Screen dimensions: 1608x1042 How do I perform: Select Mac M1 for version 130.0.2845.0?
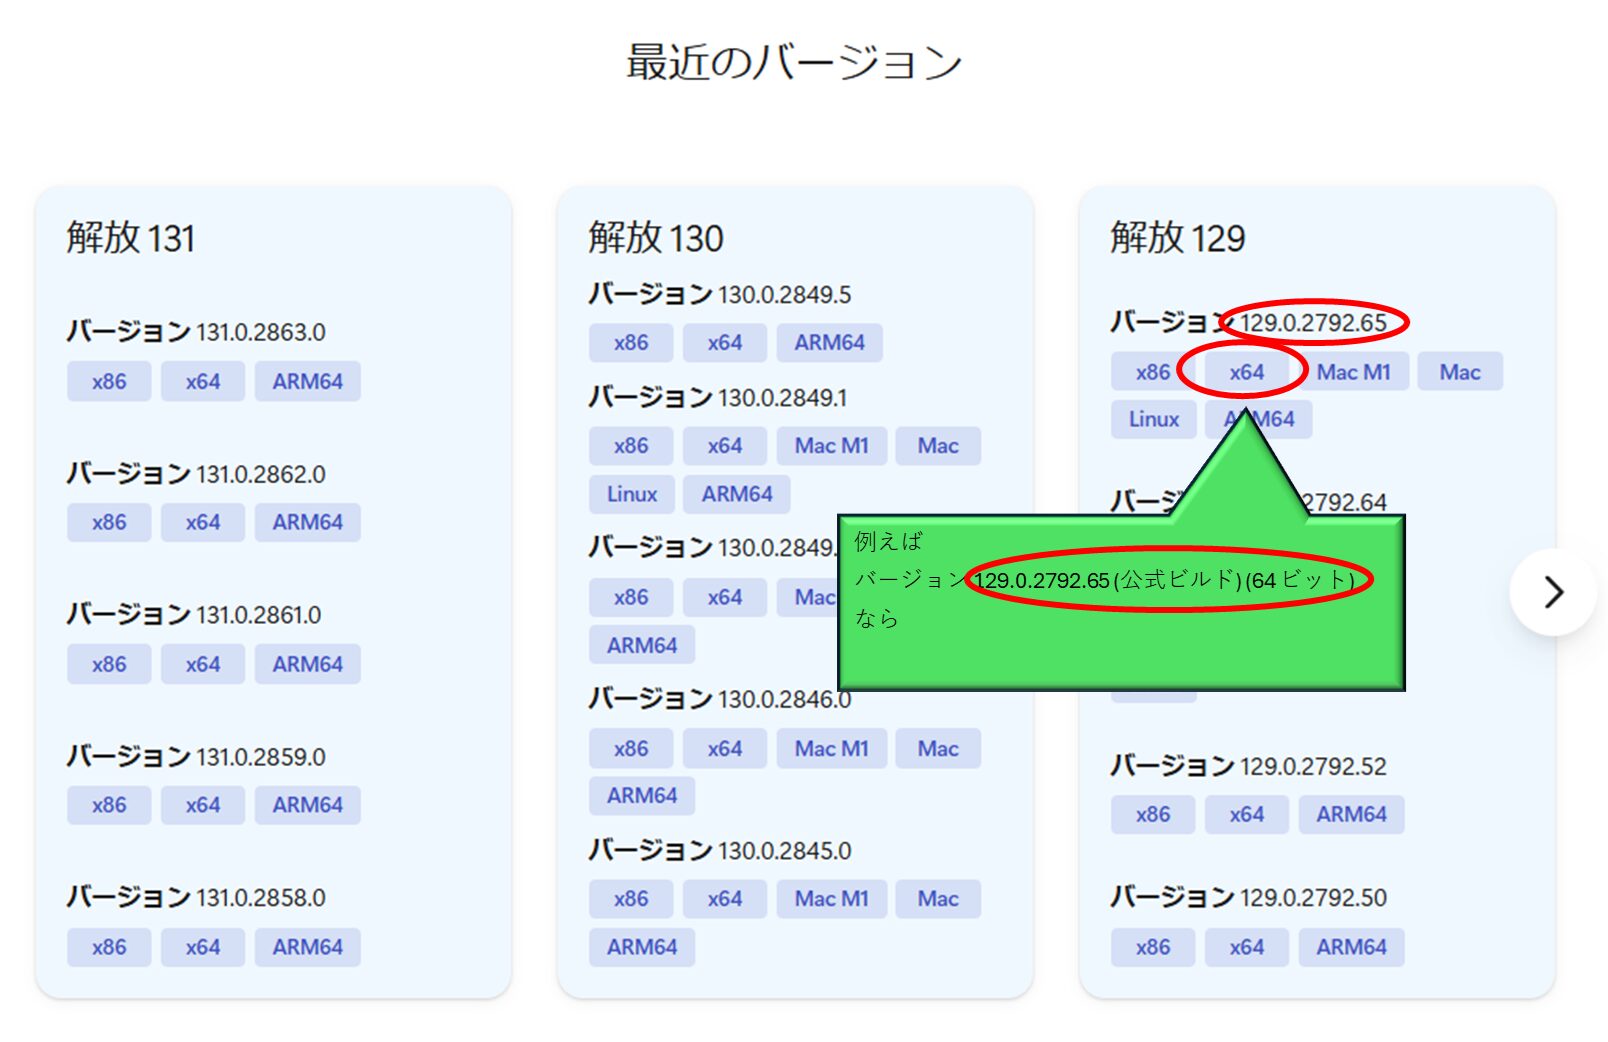831,899
